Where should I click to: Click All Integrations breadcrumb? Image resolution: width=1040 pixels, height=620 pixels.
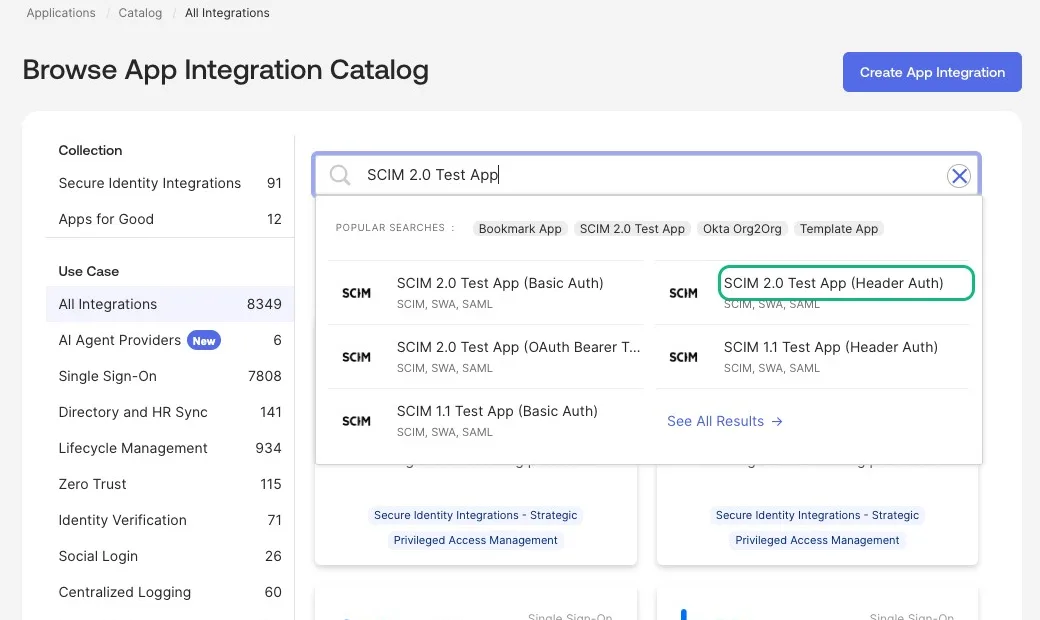point(228,13)
